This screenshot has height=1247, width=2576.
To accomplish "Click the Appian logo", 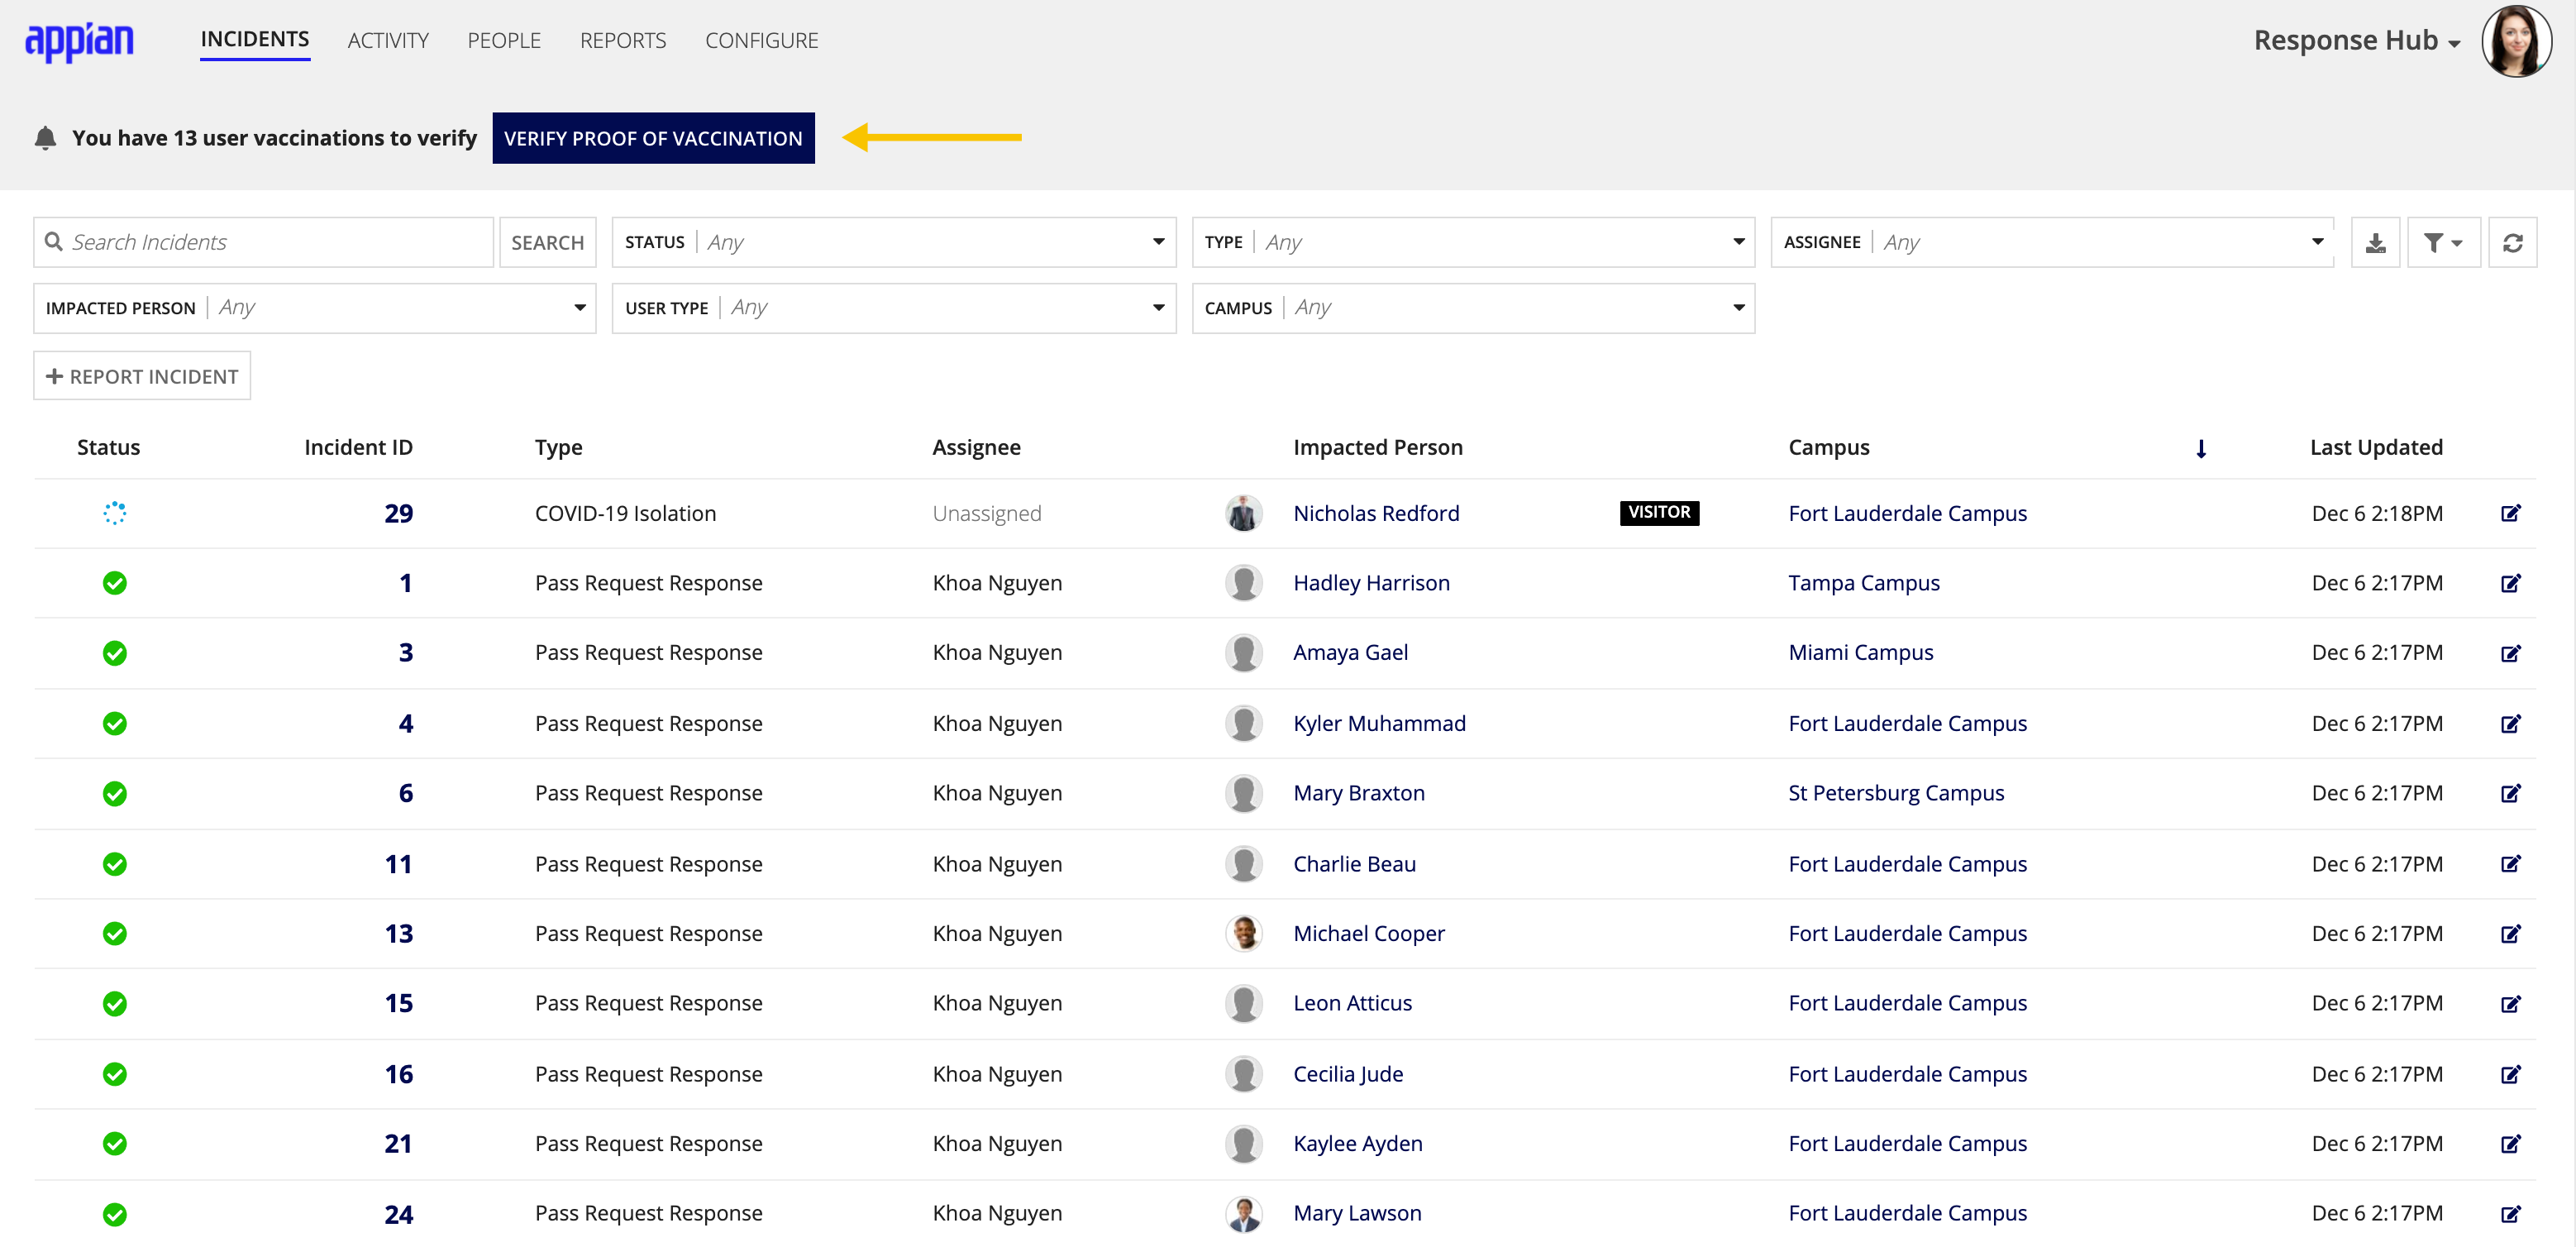I will pyautogui.click(x=79, y=41).
